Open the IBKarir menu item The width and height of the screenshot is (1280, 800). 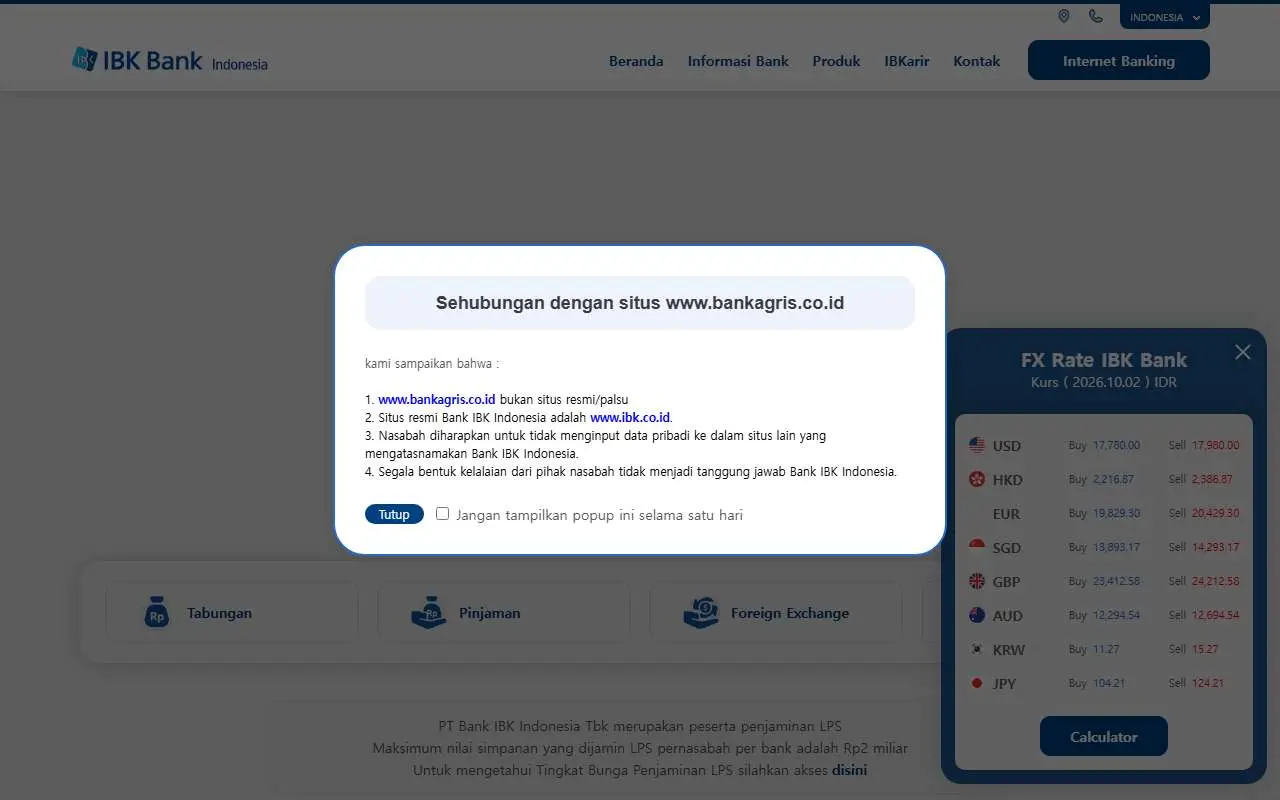pos(907,61)
